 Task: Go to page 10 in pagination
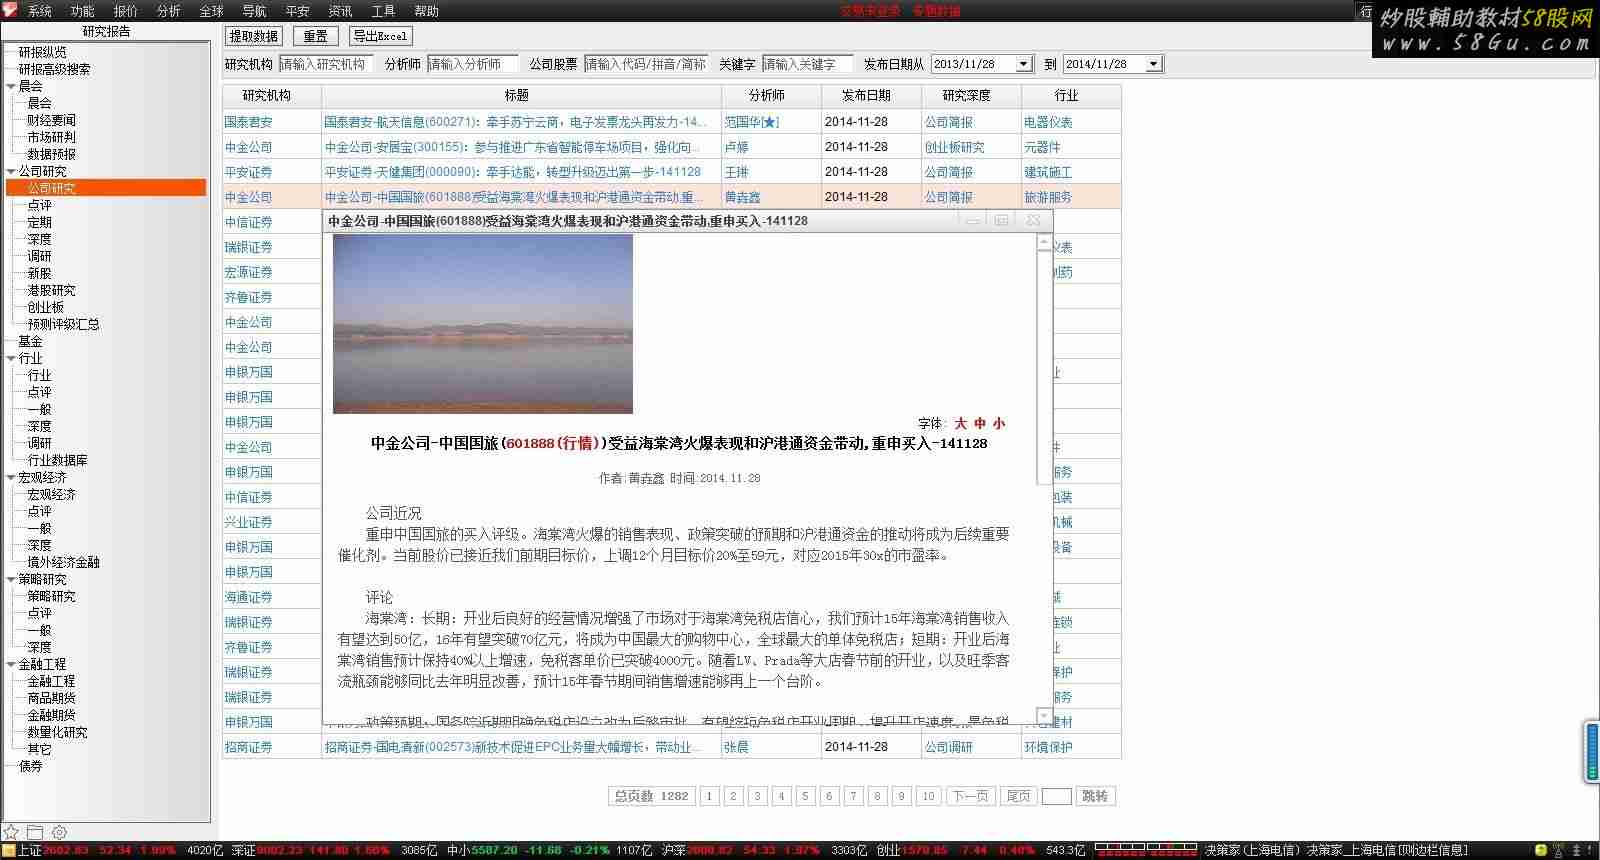coord(928,796)
